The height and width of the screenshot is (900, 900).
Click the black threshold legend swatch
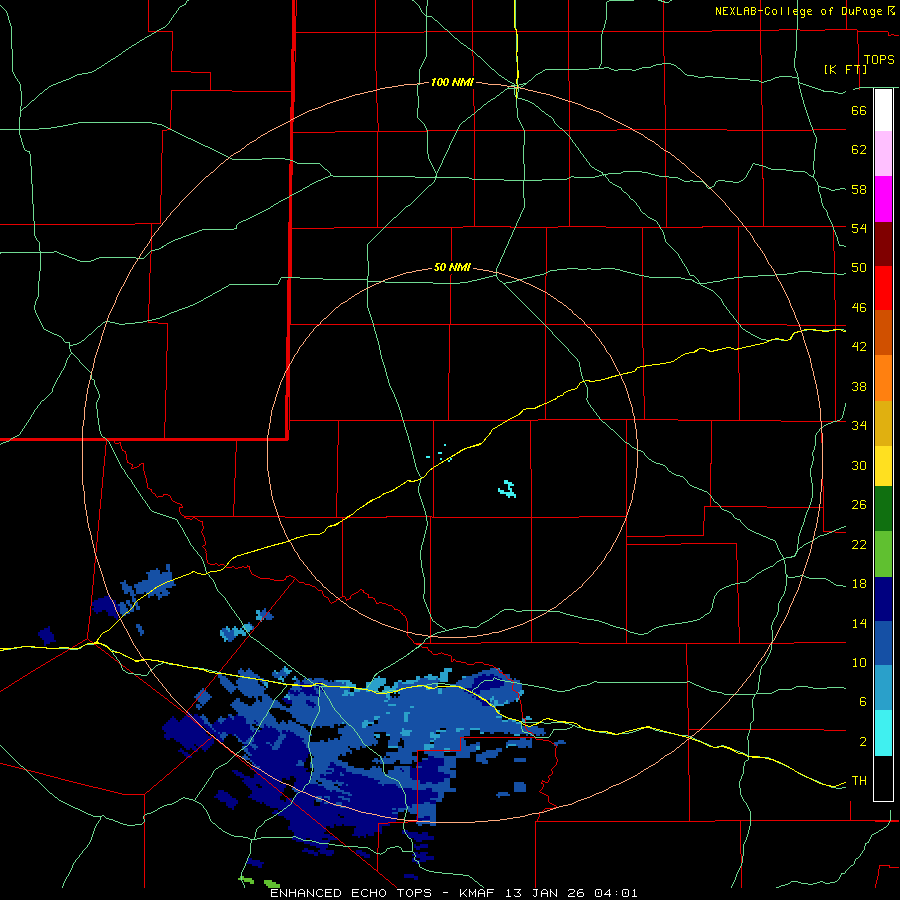point(883,778)
